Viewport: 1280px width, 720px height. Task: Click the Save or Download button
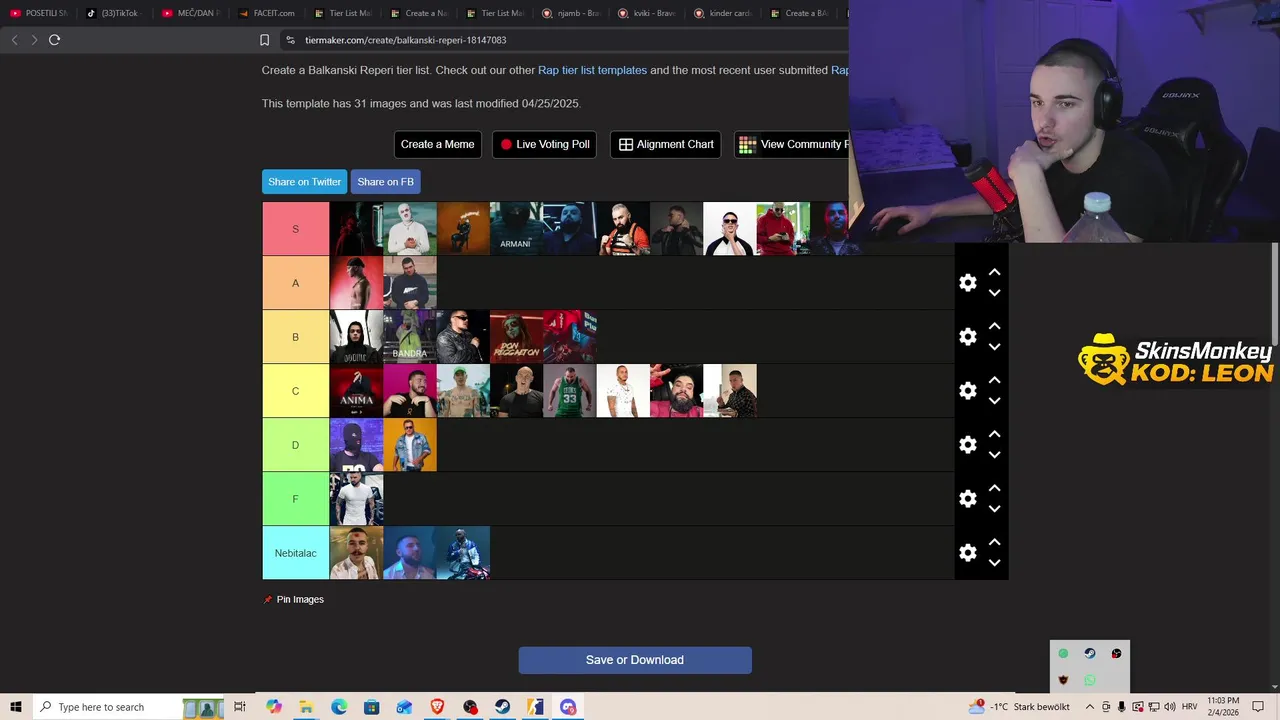tap(635, 660)
